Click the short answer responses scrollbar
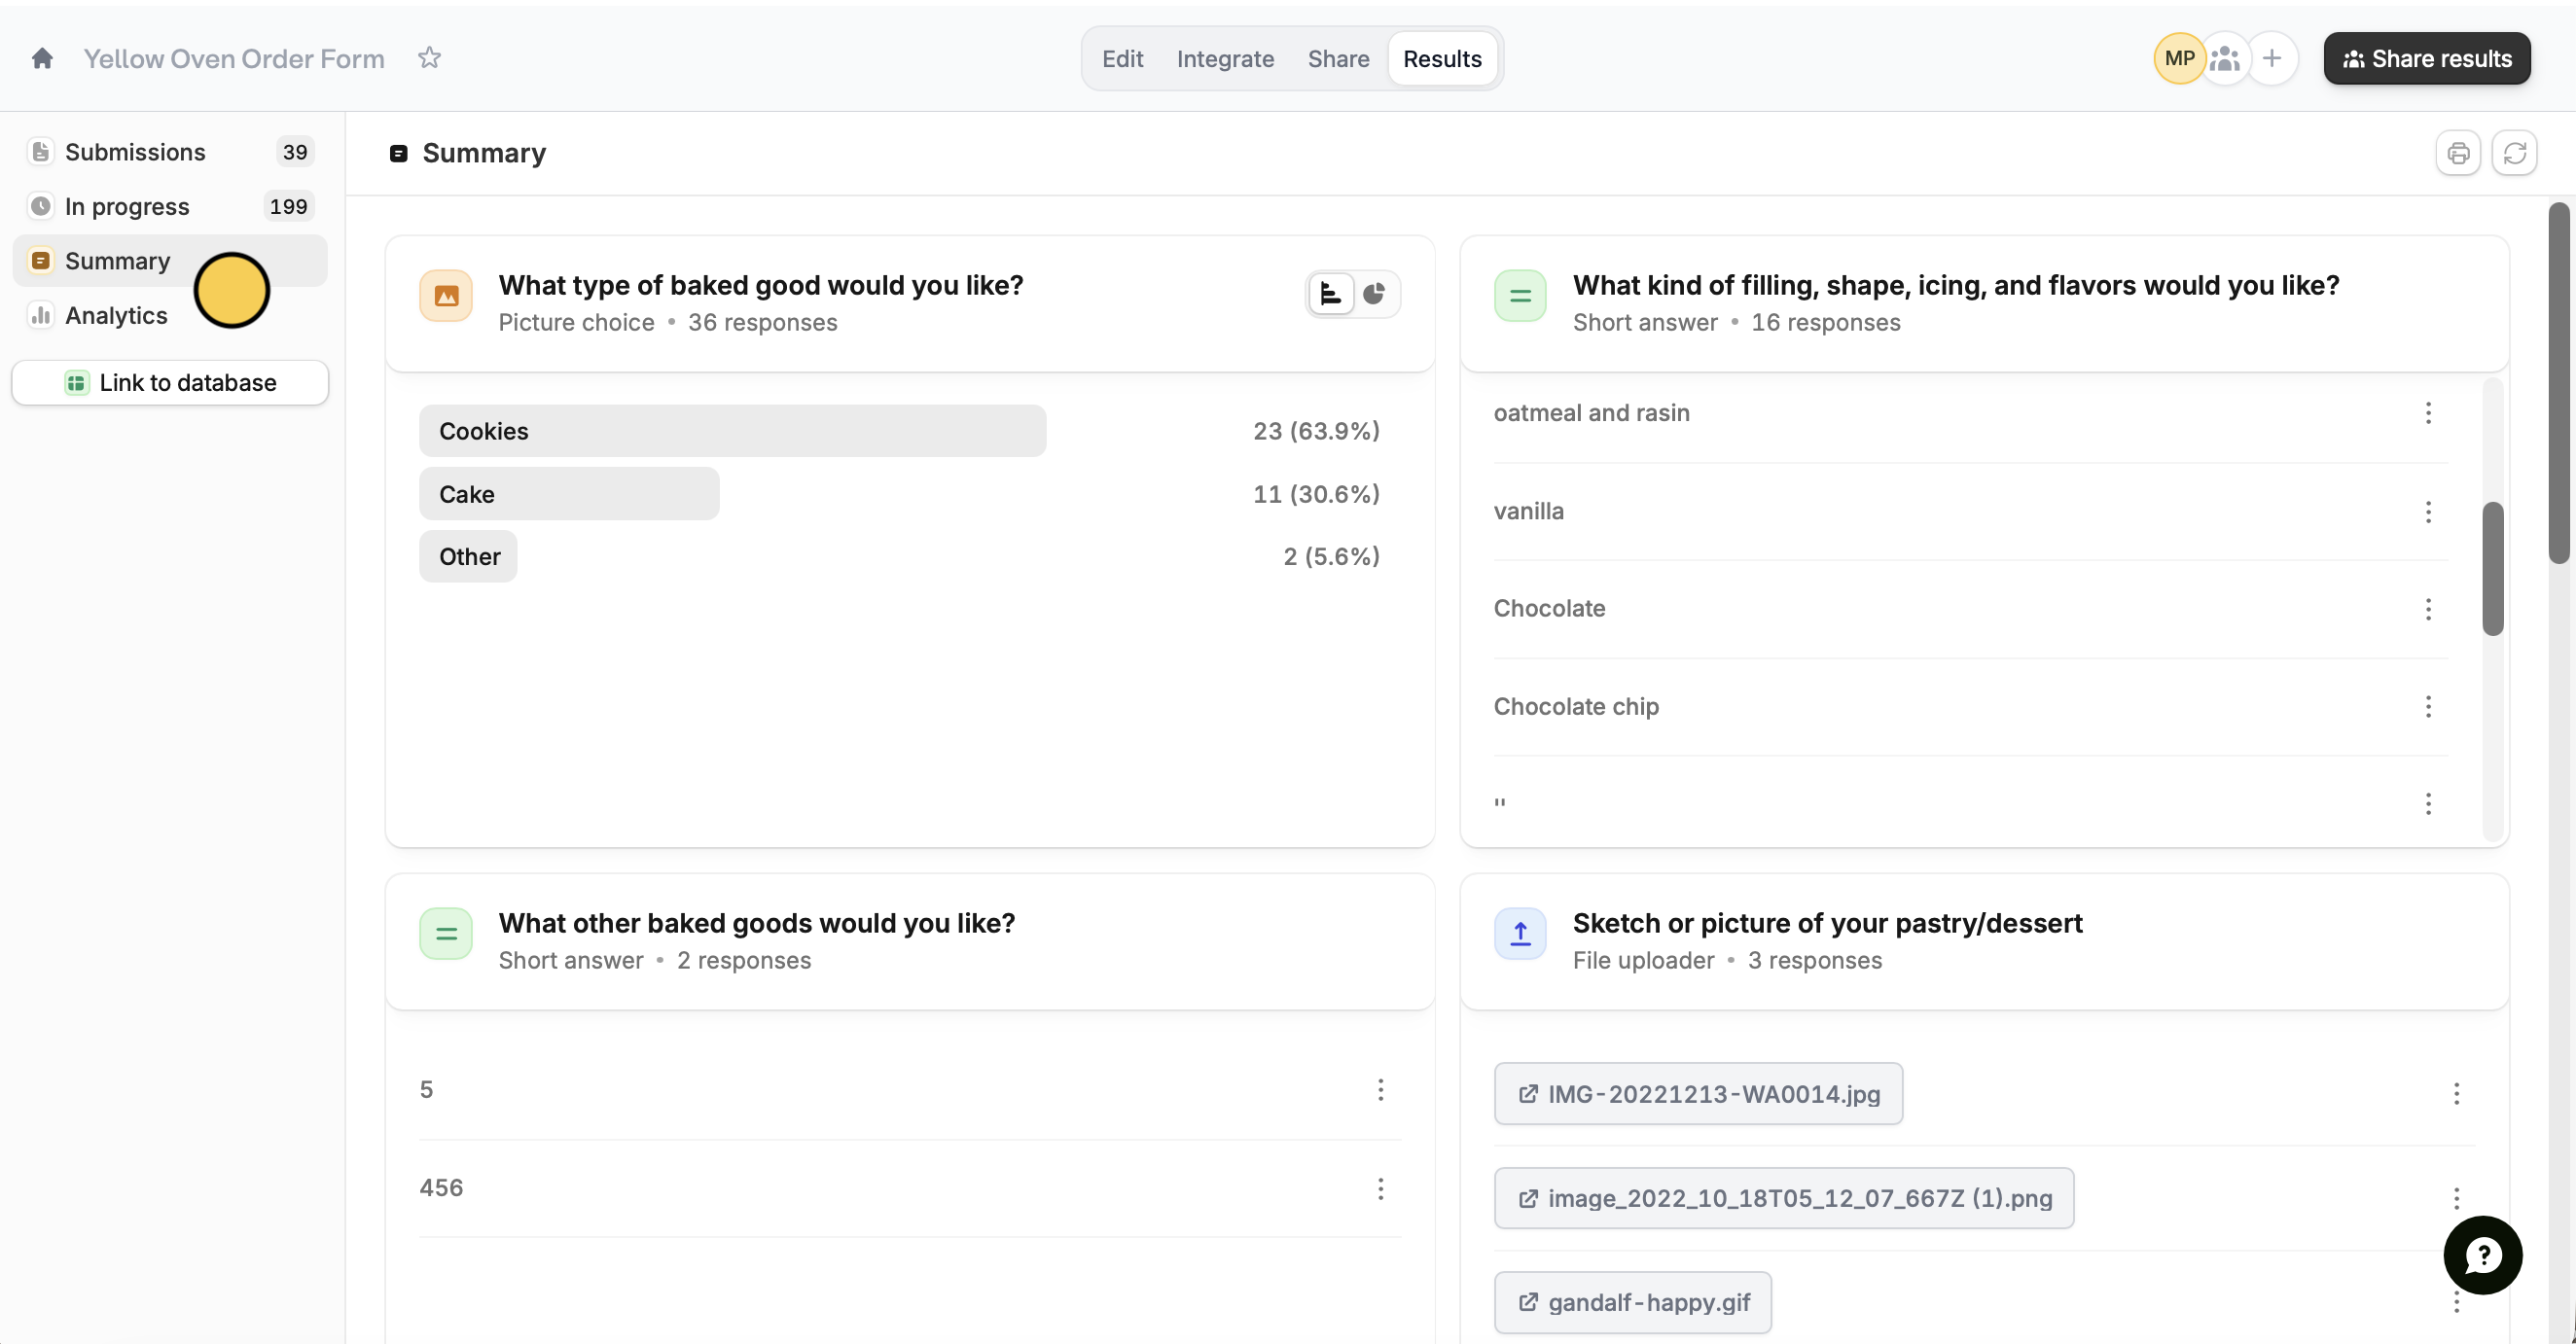 pos(2492,568)
